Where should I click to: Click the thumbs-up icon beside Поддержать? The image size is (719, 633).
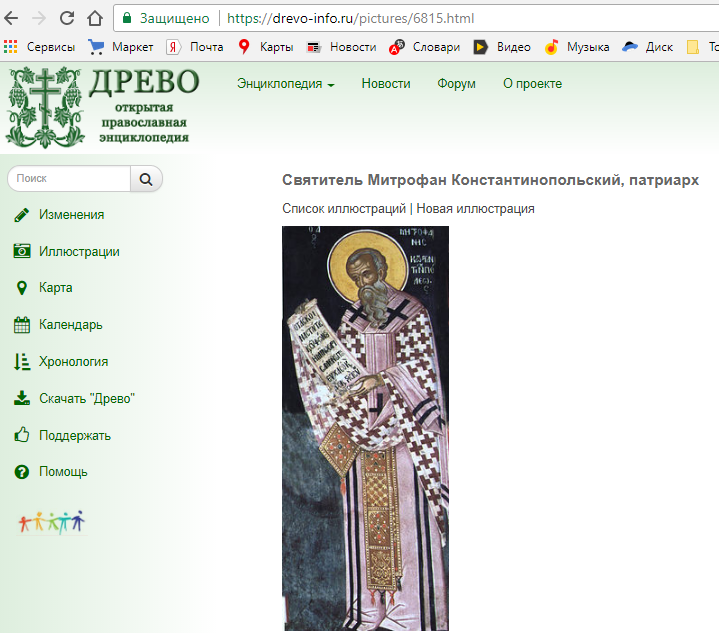(22, 434)
